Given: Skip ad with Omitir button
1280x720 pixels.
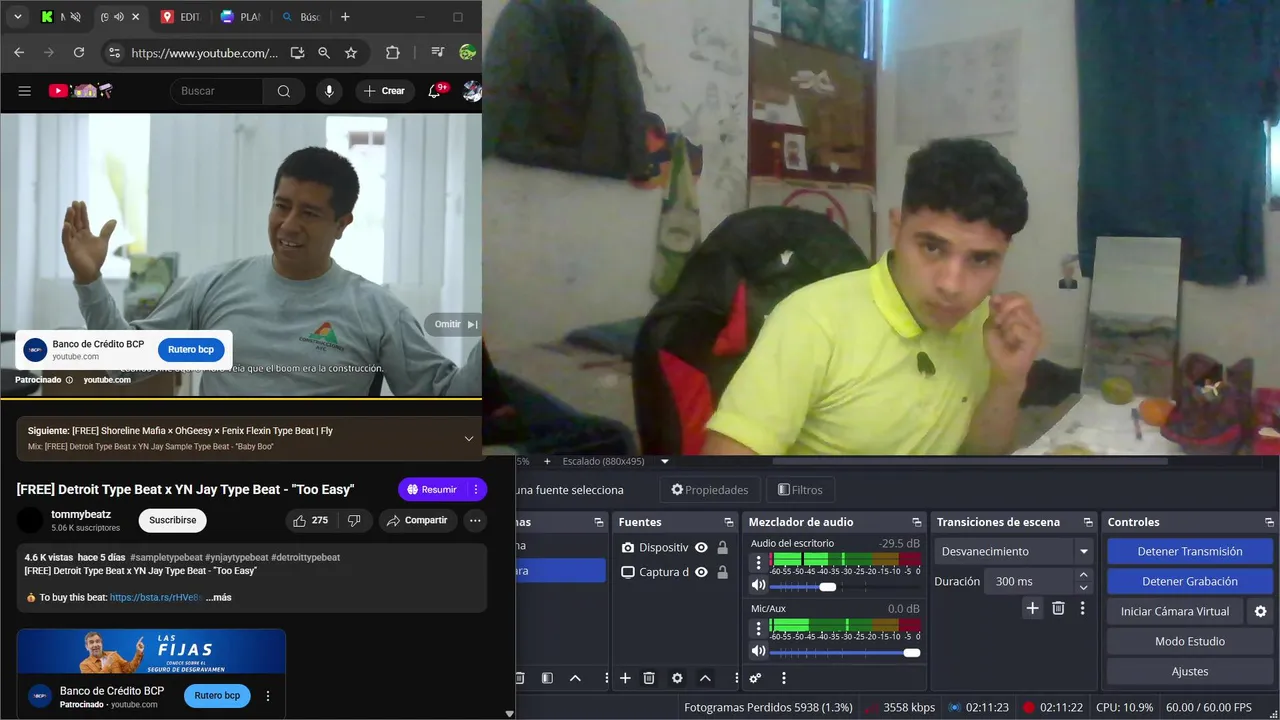Looking at the screenshot, I should (454, 324).
